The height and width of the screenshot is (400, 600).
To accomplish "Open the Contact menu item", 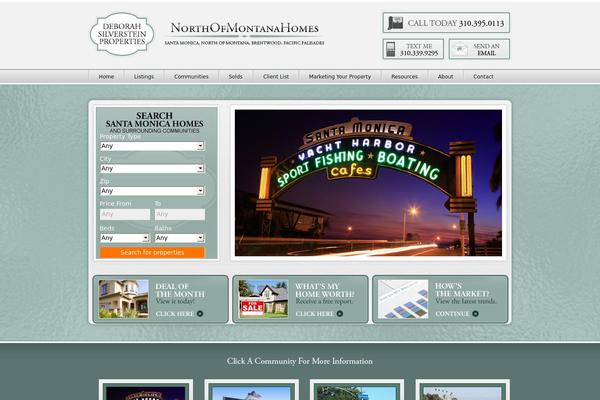I will 483,77.
